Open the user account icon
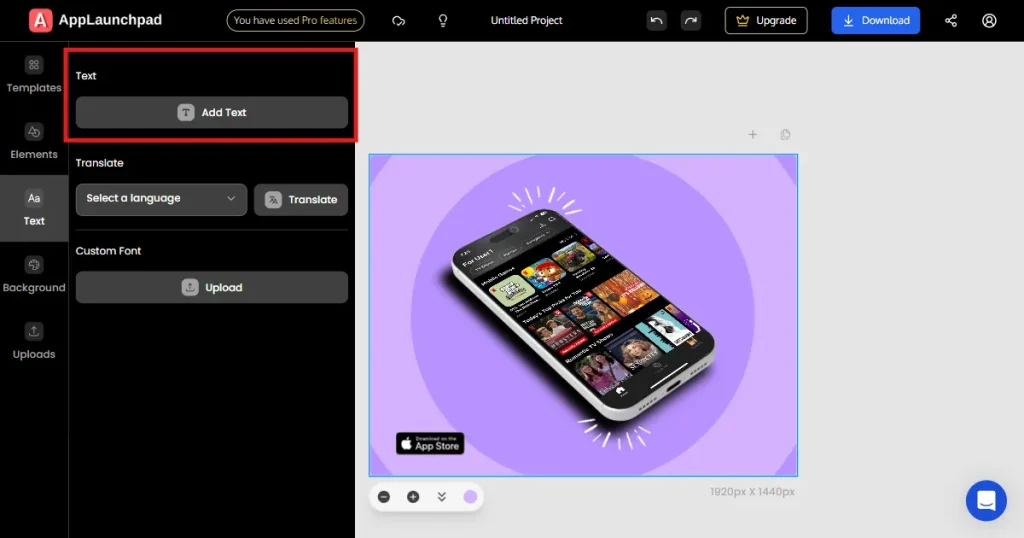This screenshot has width=1024, height=538. coord(989,20)
